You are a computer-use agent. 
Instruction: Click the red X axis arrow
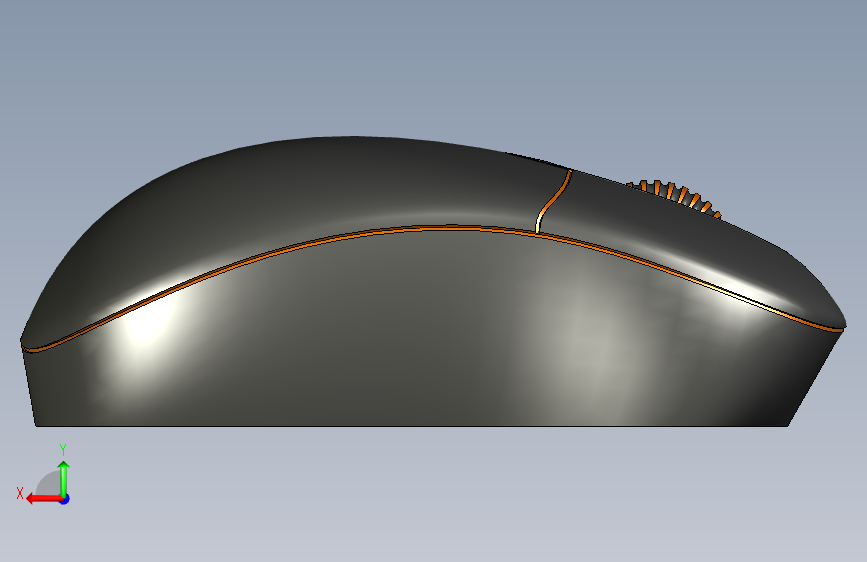[43, 499]
